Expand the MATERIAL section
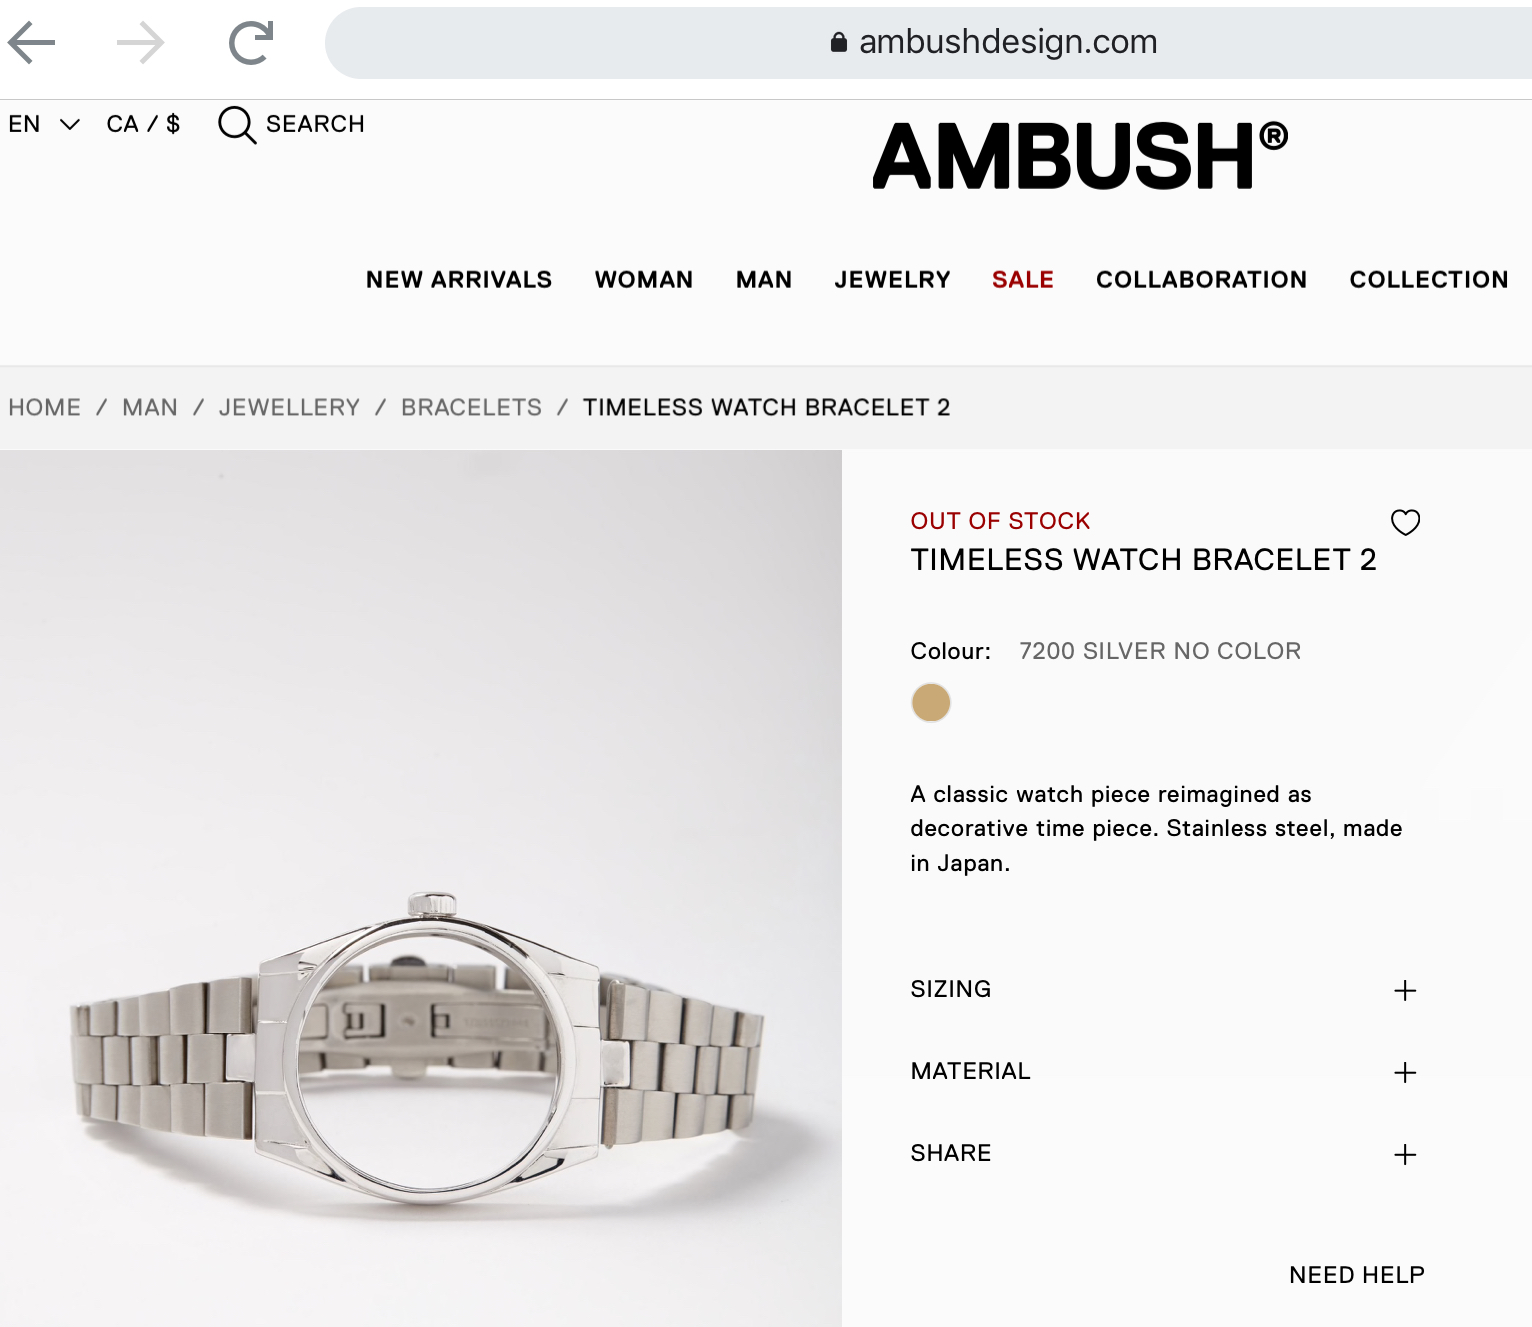The height and width of the screenshot is (1327, 1532). coord(1164,1071)
